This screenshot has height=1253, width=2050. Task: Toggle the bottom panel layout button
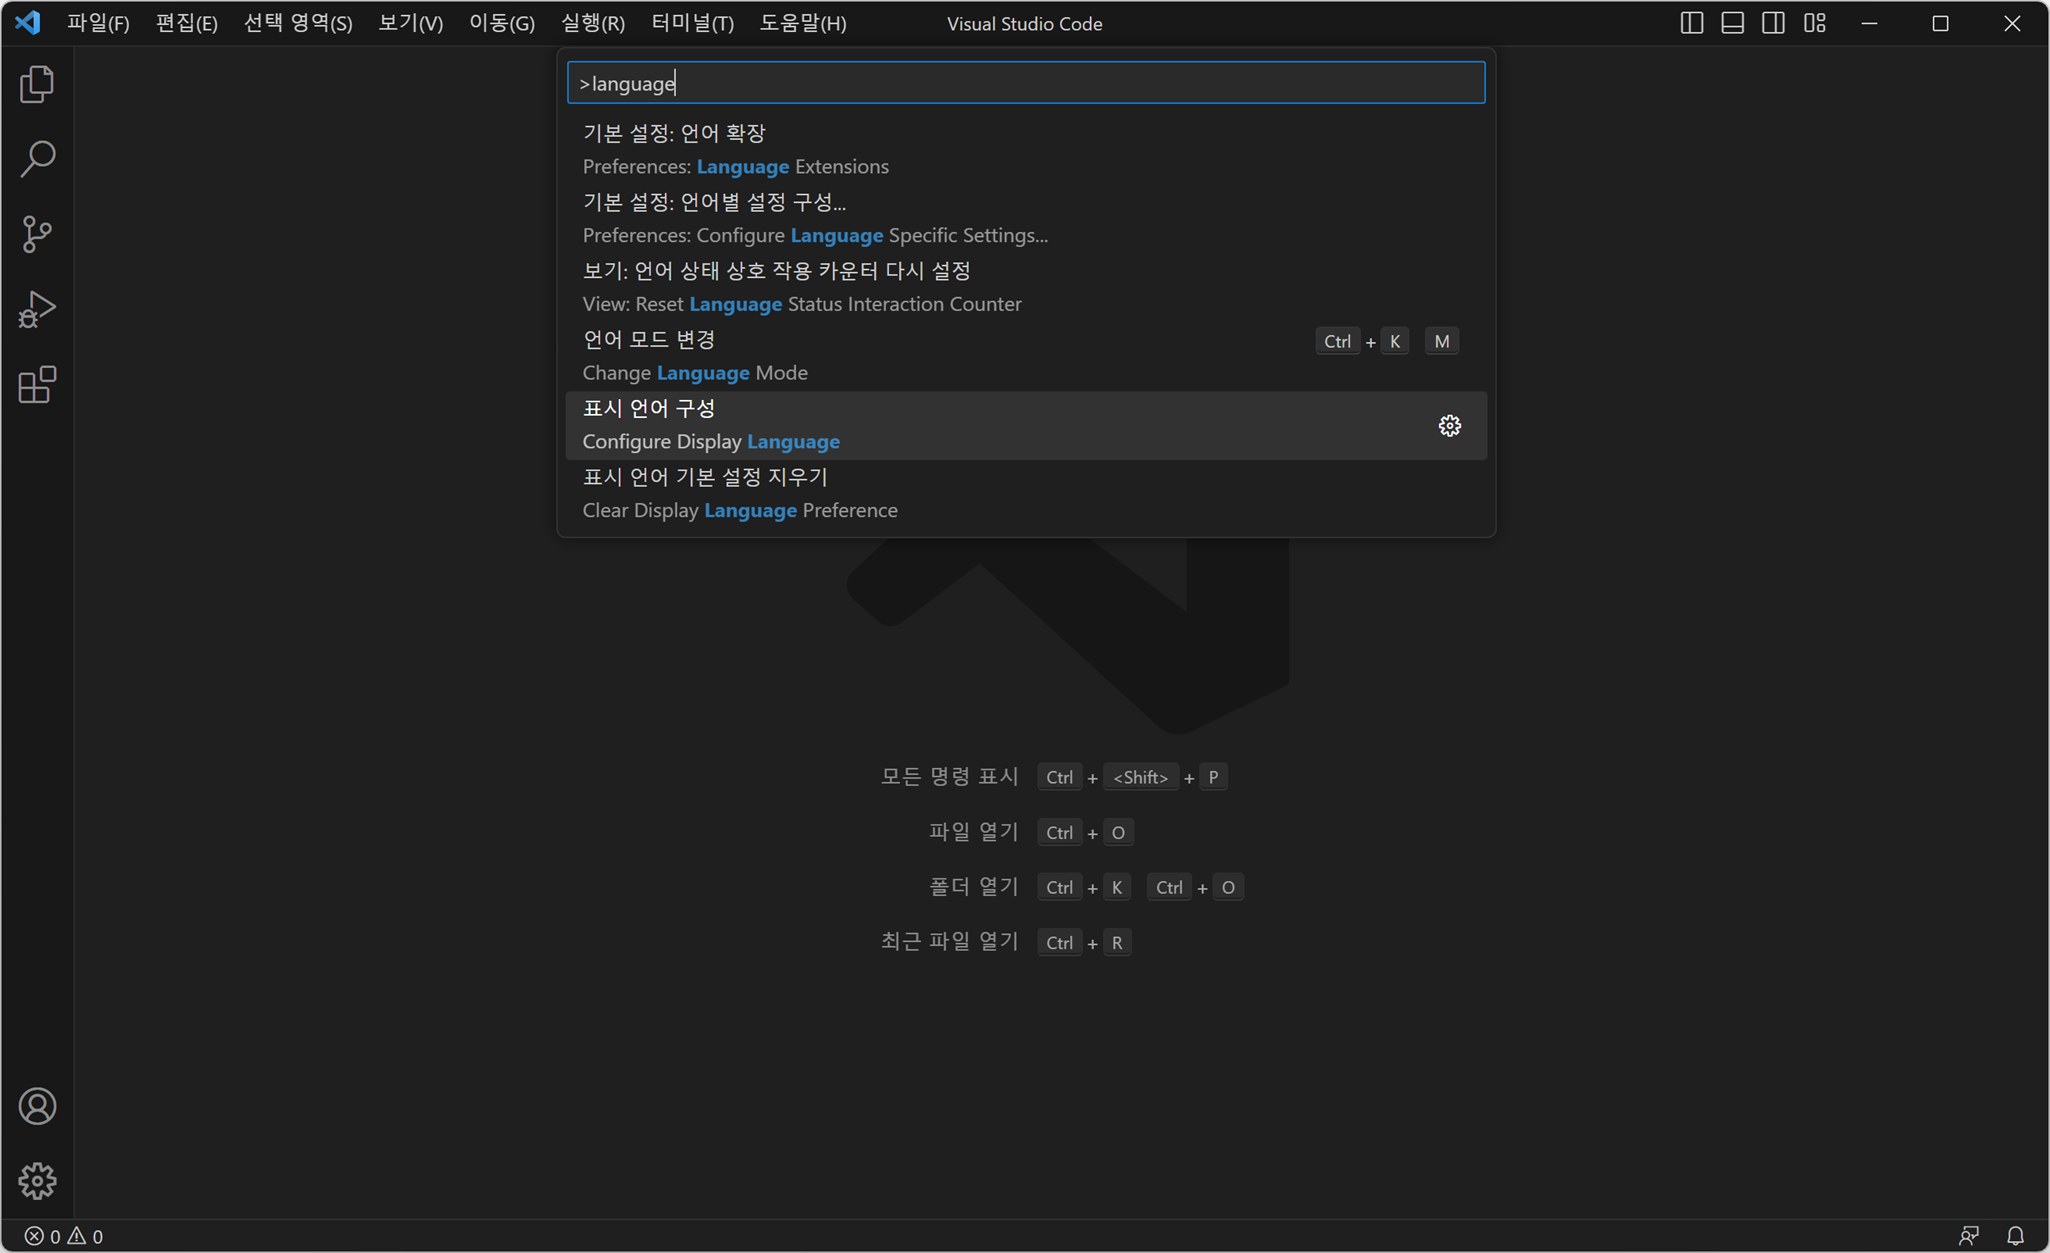pyautogui.click(x=1732, y=23)
